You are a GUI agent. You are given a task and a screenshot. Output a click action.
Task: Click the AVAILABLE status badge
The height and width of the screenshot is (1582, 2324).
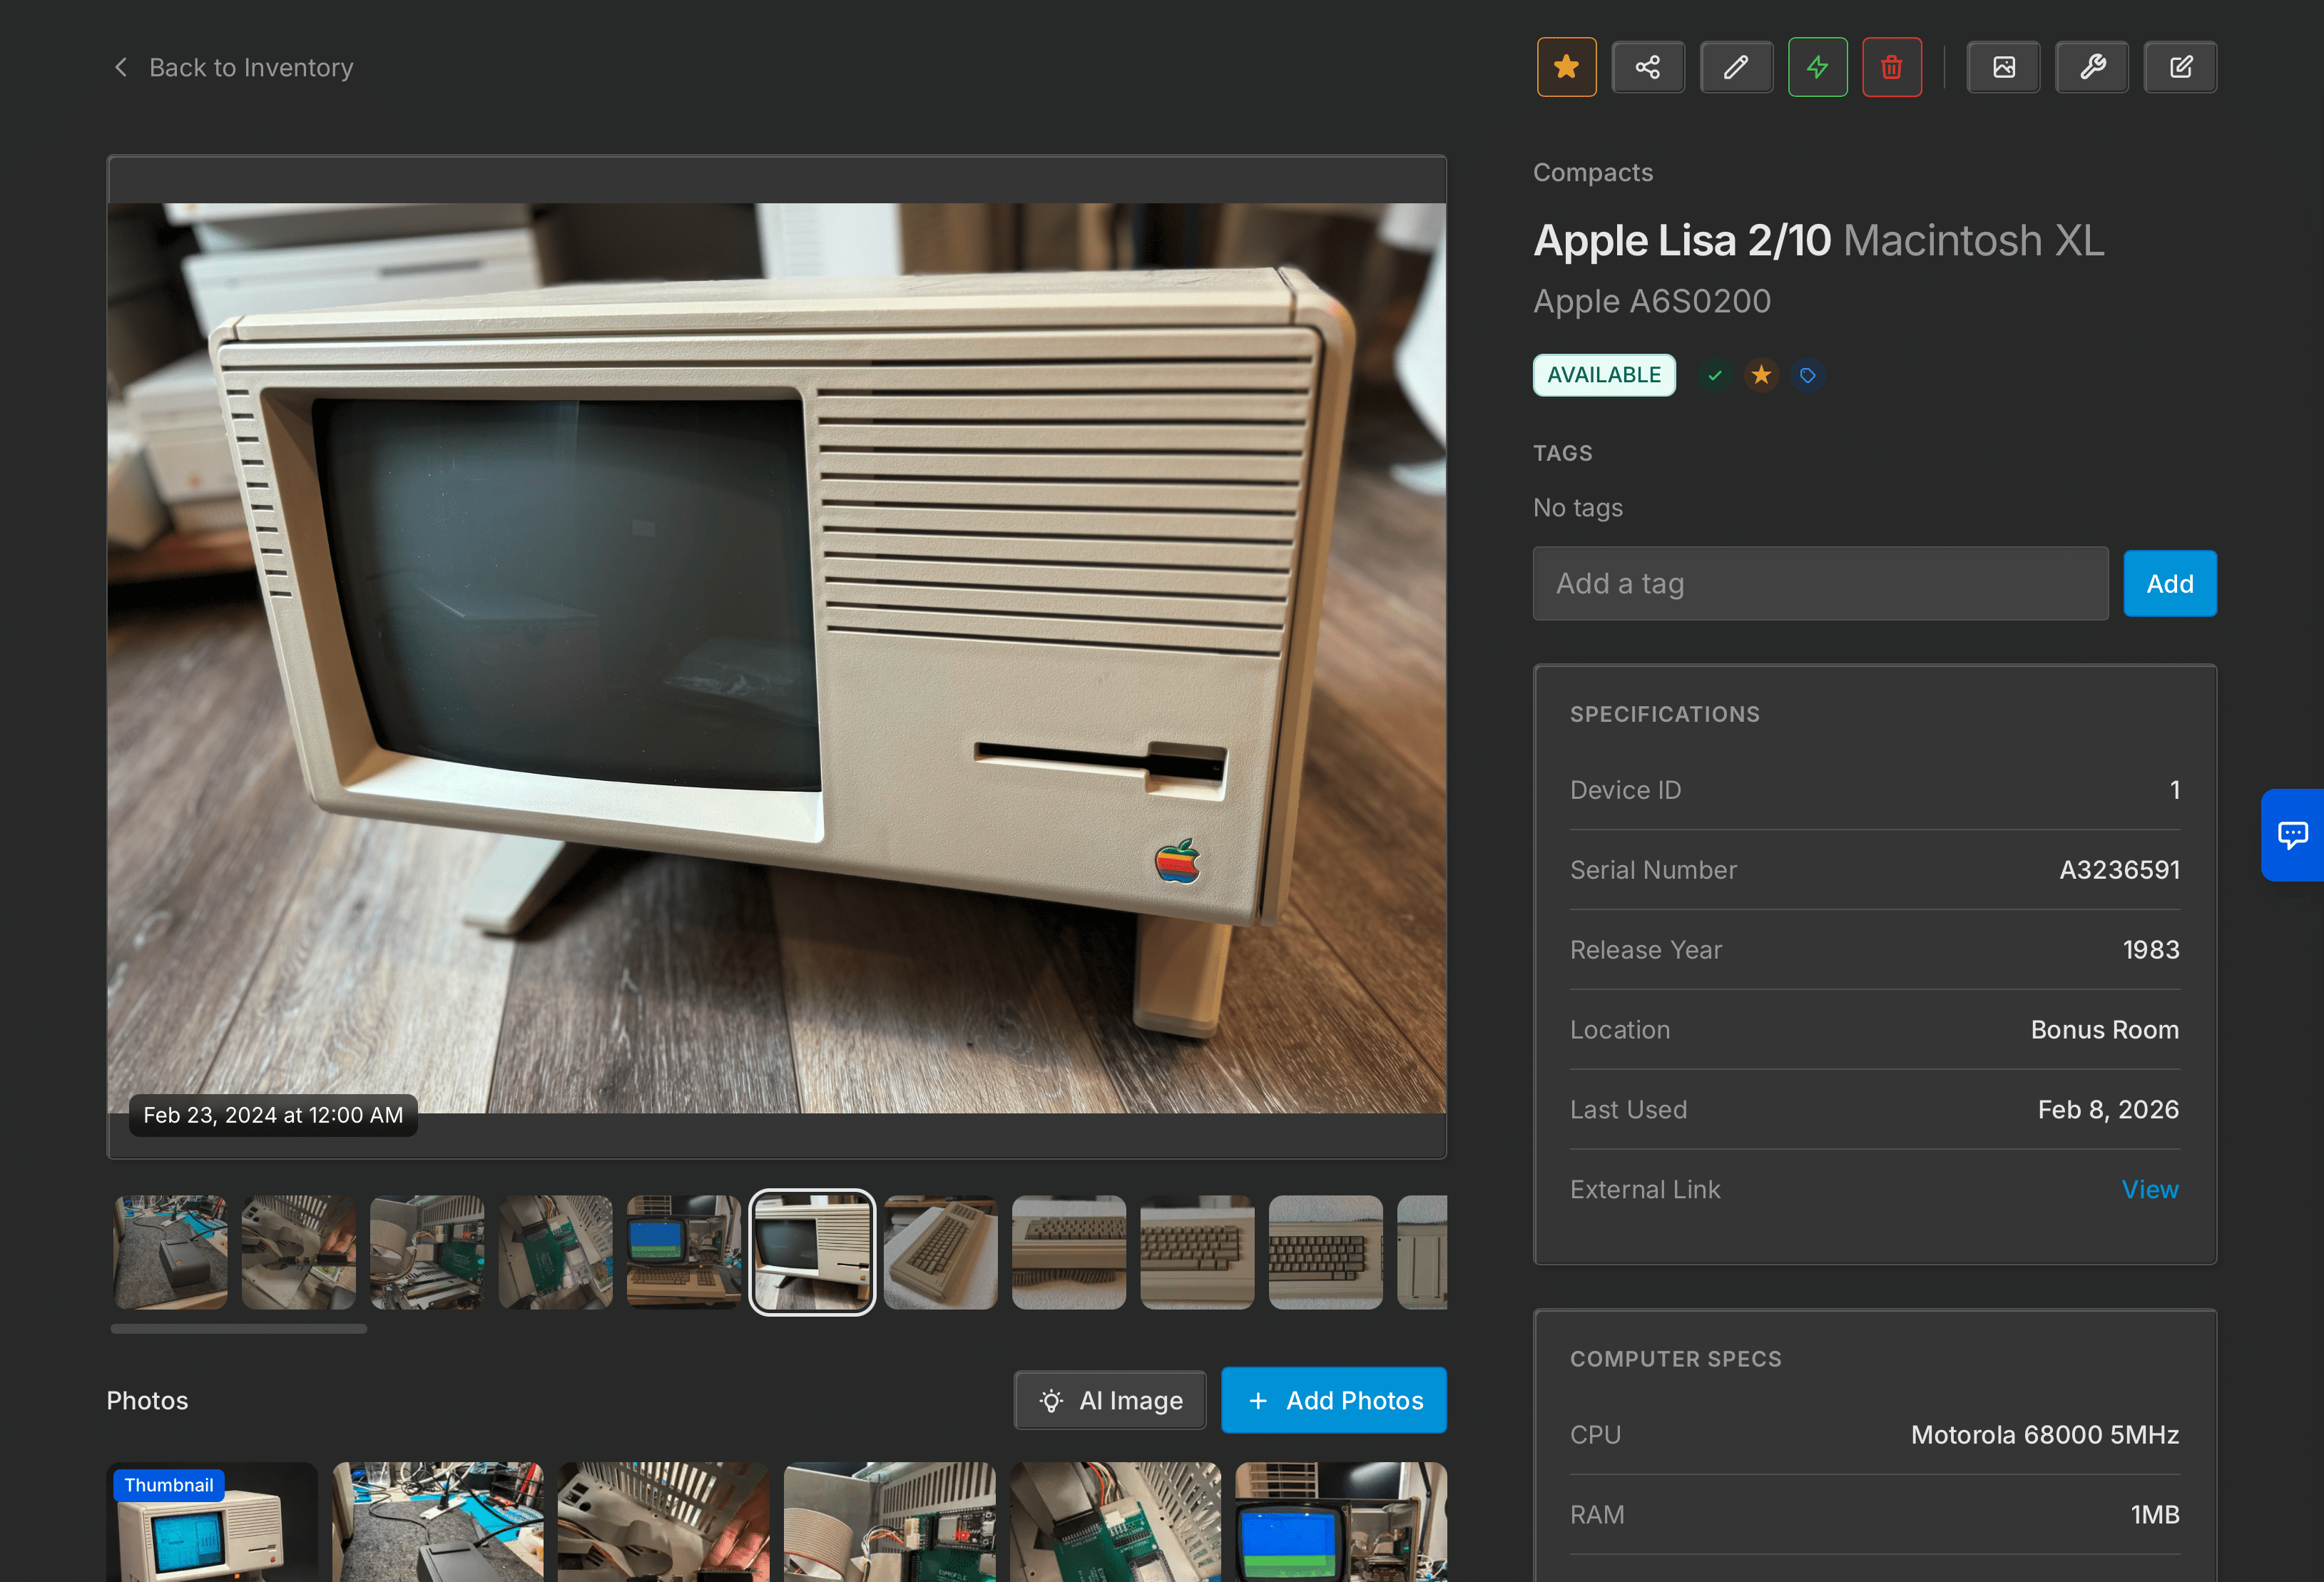(x=1604, y=375)
